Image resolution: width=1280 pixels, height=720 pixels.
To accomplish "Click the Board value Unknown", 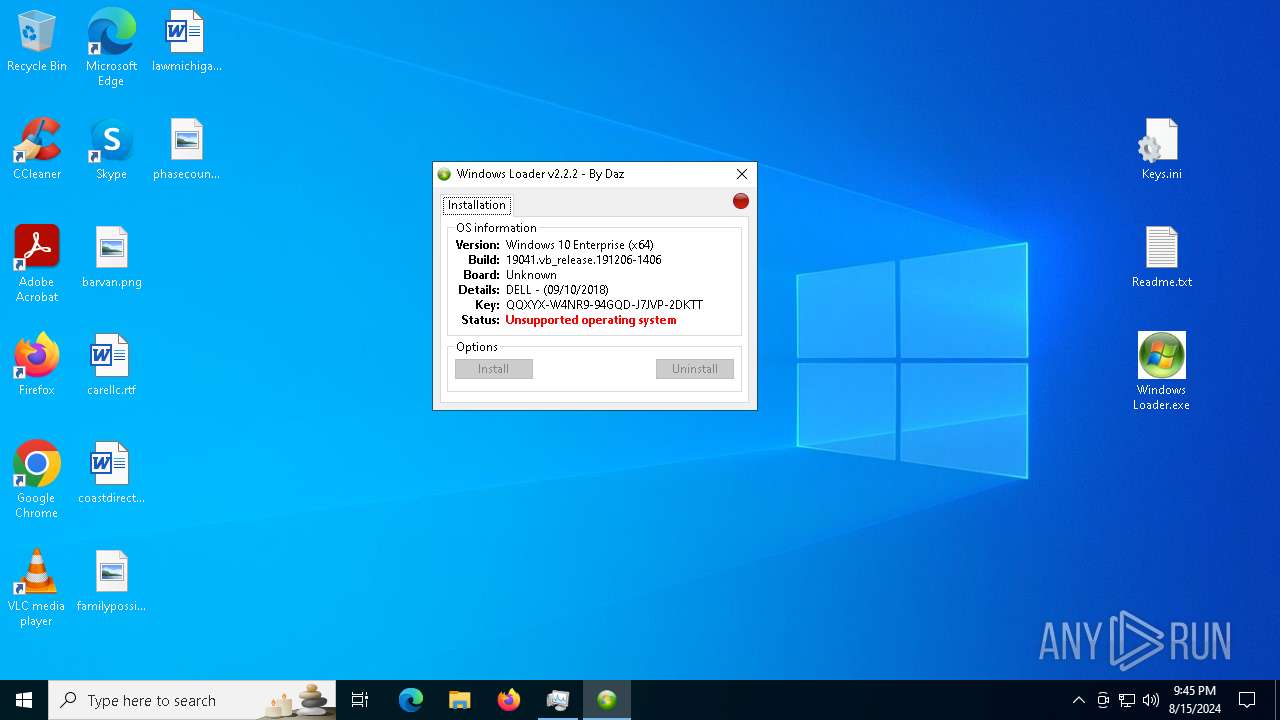I will (531, 275).
